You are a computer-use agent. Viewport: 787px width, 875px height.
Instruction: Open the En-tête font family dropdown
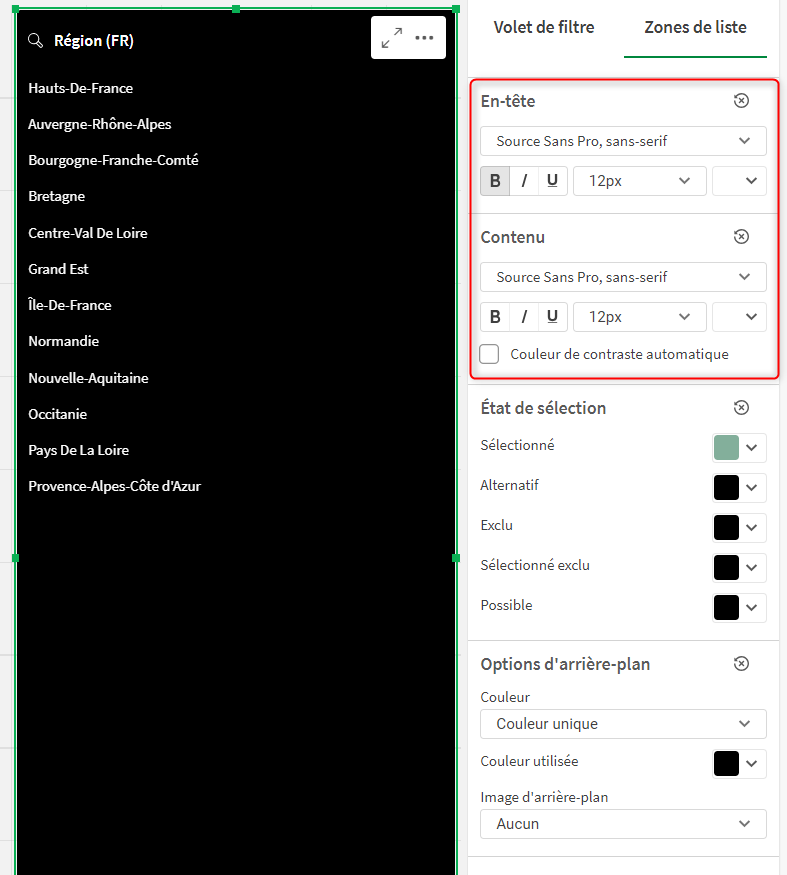pyautogui.click(x=623, y=141)
